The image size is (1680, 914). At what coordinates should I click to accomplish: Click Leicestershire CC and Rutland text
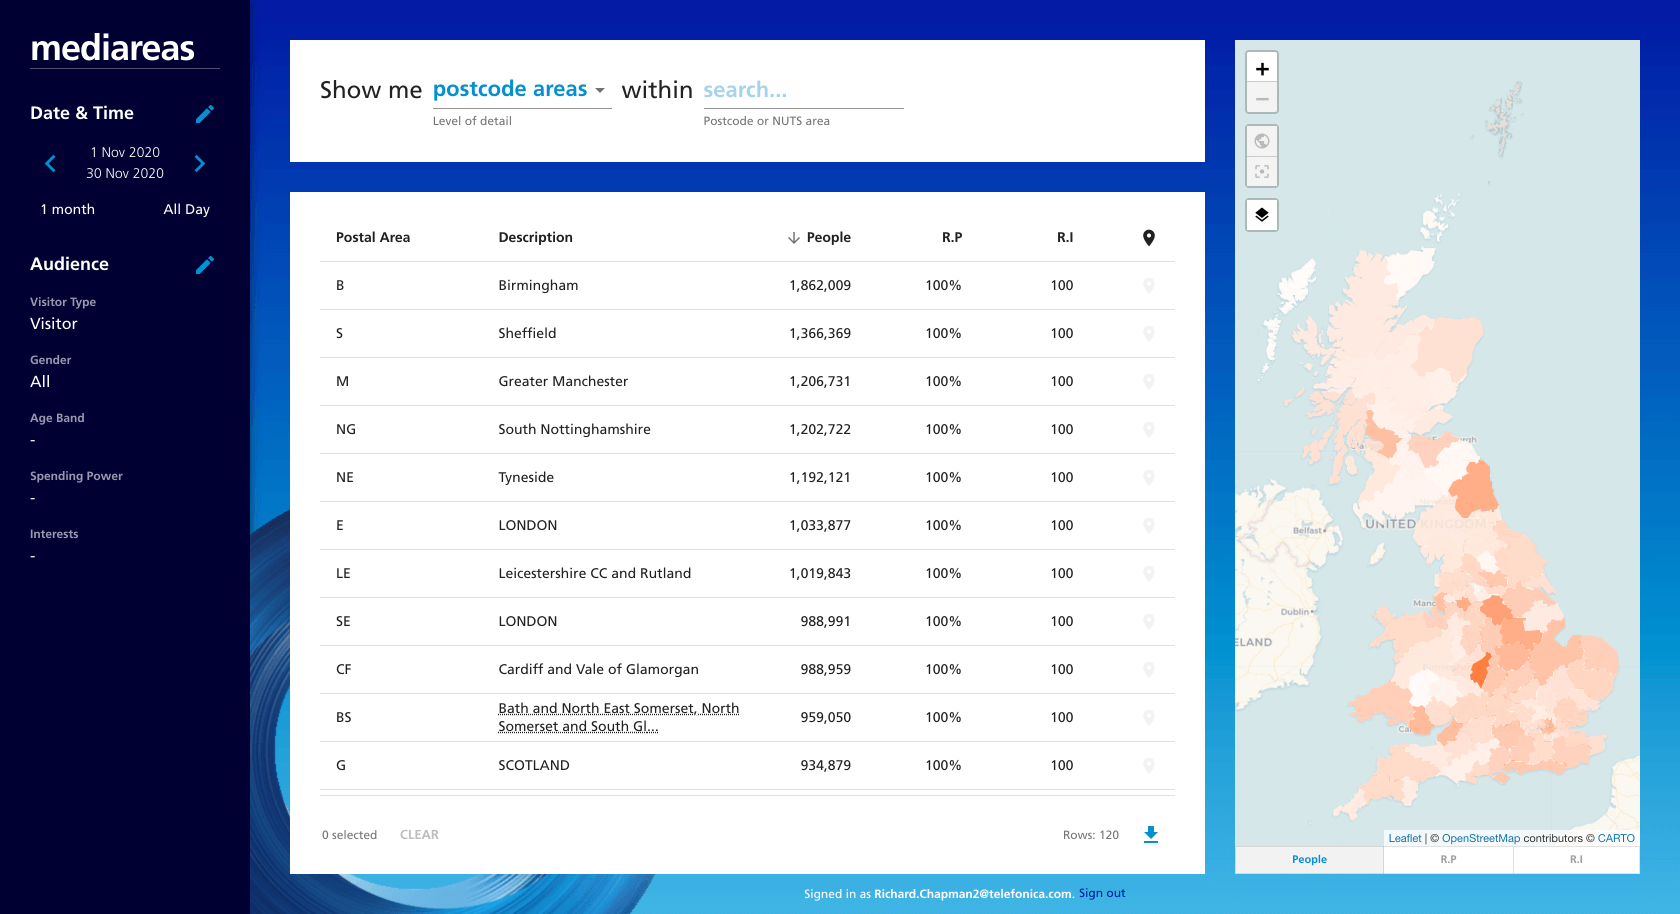[595, 574]
